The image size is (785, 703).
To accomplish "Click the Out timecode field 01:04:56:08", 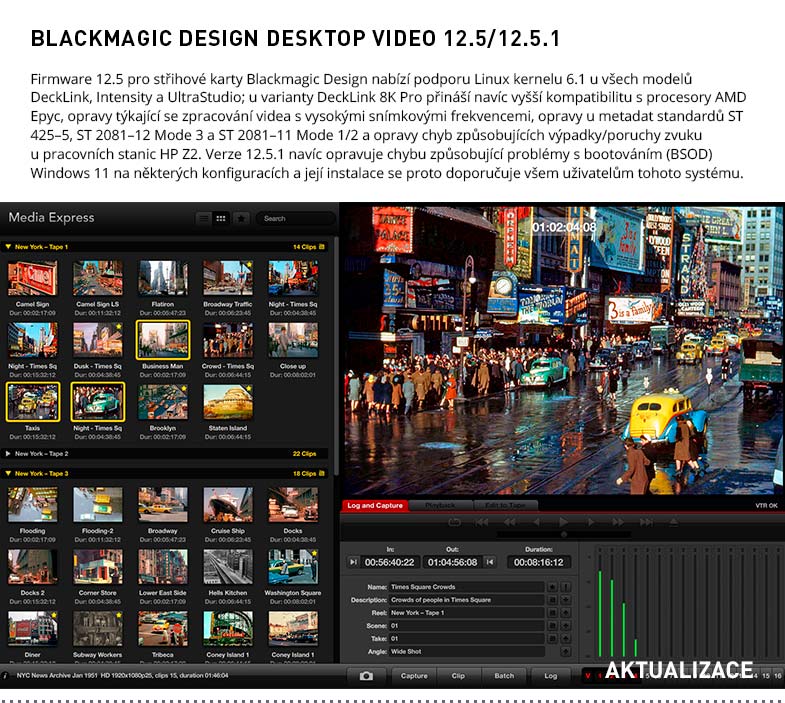I will [x=453, y=562].
